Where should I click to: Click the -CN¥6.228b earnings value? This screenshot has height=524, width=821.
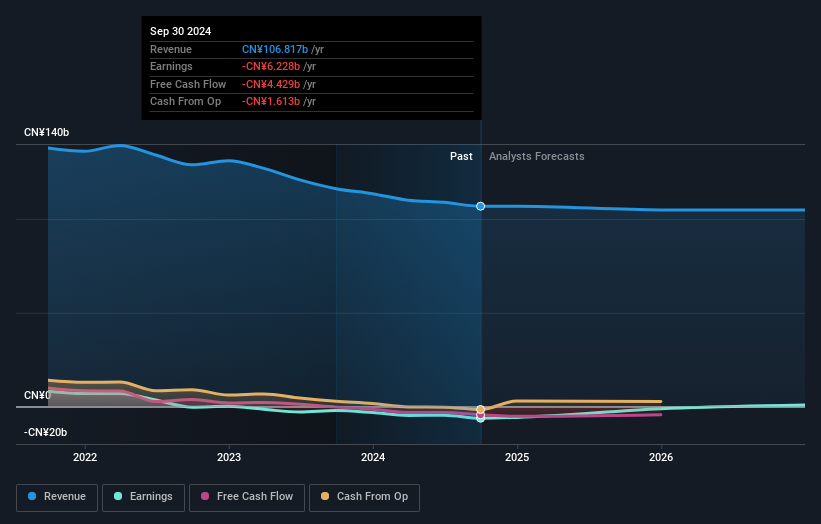click(x=271, y=66)
